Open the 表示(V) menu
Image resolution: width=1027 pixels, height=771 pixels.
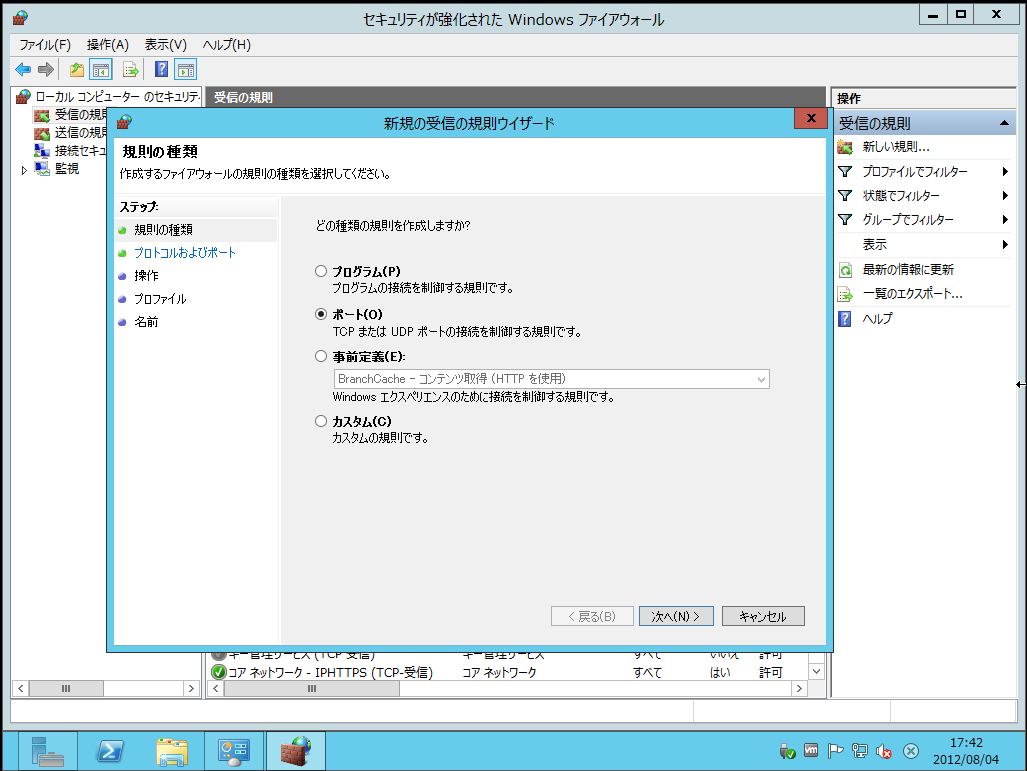click(x=166, y=45)
